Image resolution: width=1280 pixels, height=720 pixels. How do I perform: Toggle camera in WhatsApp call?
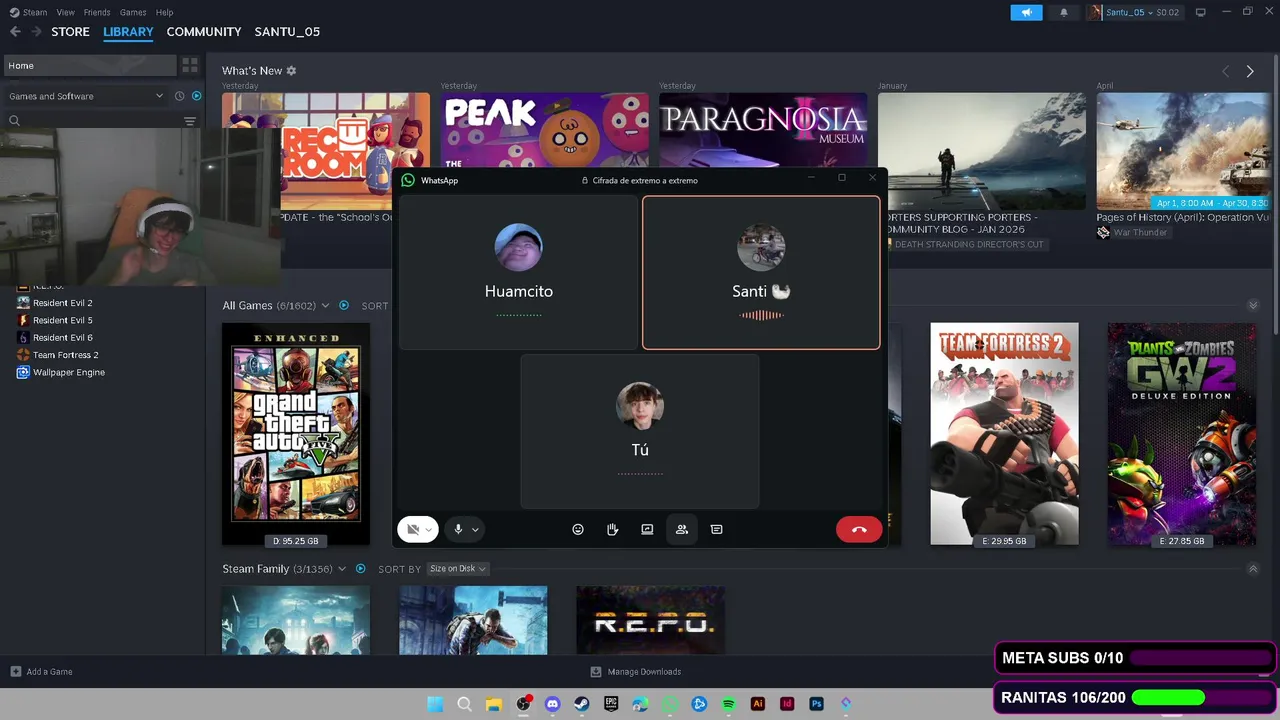click(x=412, y=529)
